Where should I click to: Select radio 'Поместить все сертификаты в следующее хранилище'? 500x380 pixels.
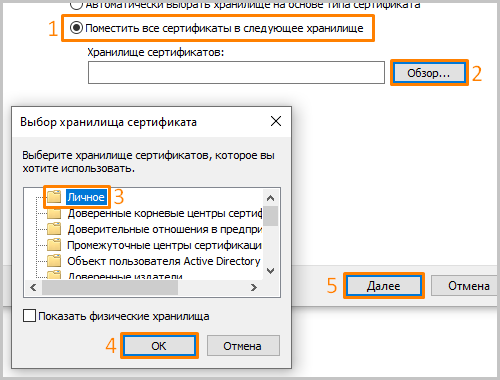(x=76, y=28)
